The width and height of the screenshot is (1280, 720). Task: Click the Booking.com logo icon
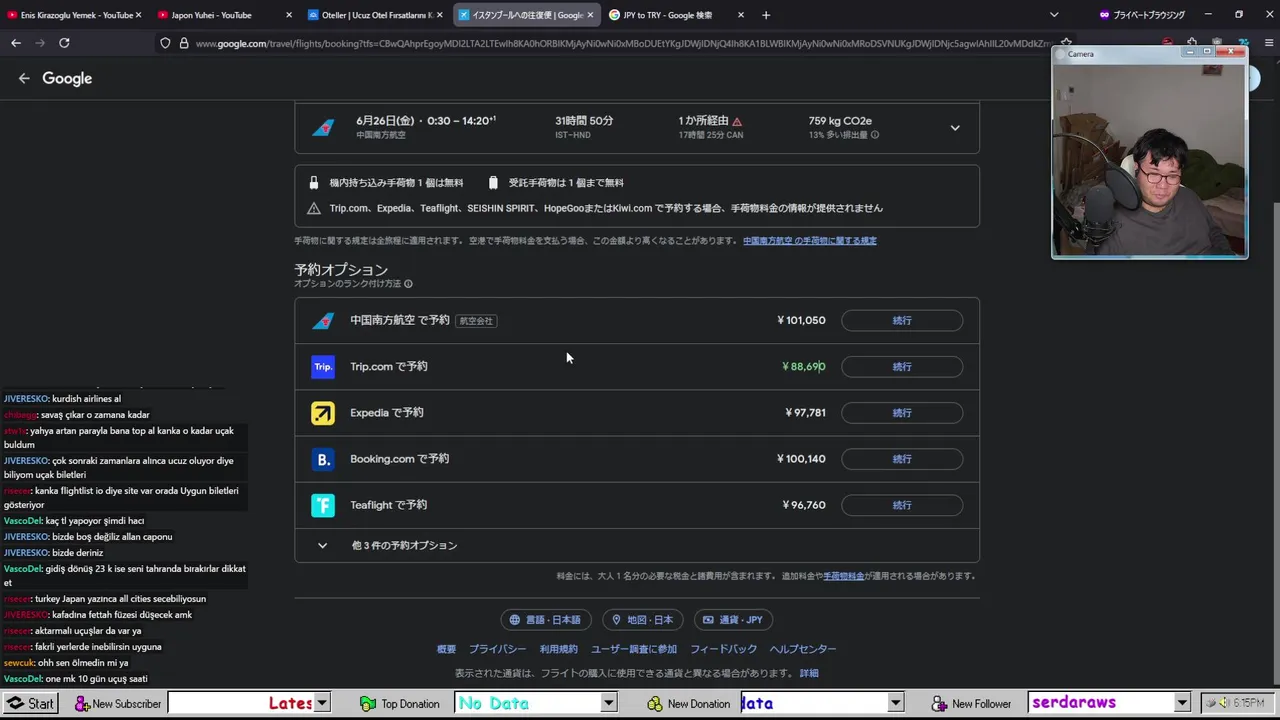click(x=323, y=459)
